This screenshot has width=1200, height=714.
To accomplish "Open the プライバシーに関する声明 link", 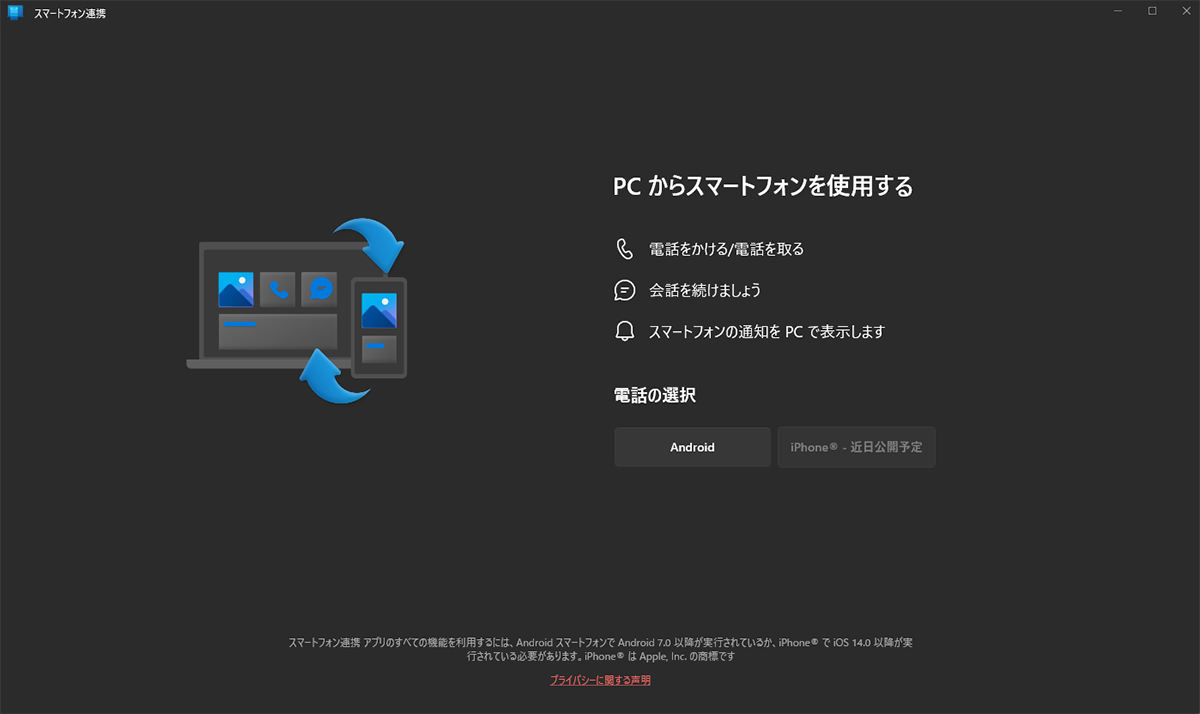I will (x=600, y=680).
